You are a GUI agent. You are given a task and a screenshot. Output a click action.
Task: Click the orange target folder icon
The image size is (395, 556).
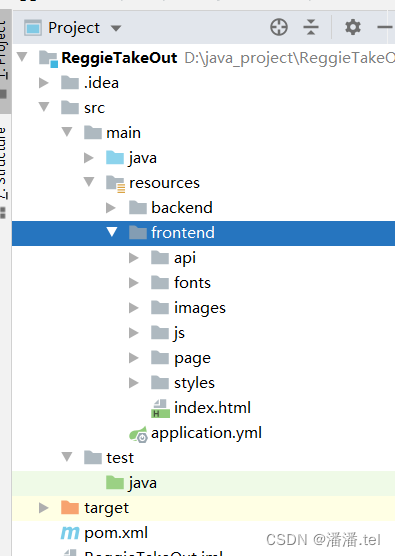[x=70, y=508]
